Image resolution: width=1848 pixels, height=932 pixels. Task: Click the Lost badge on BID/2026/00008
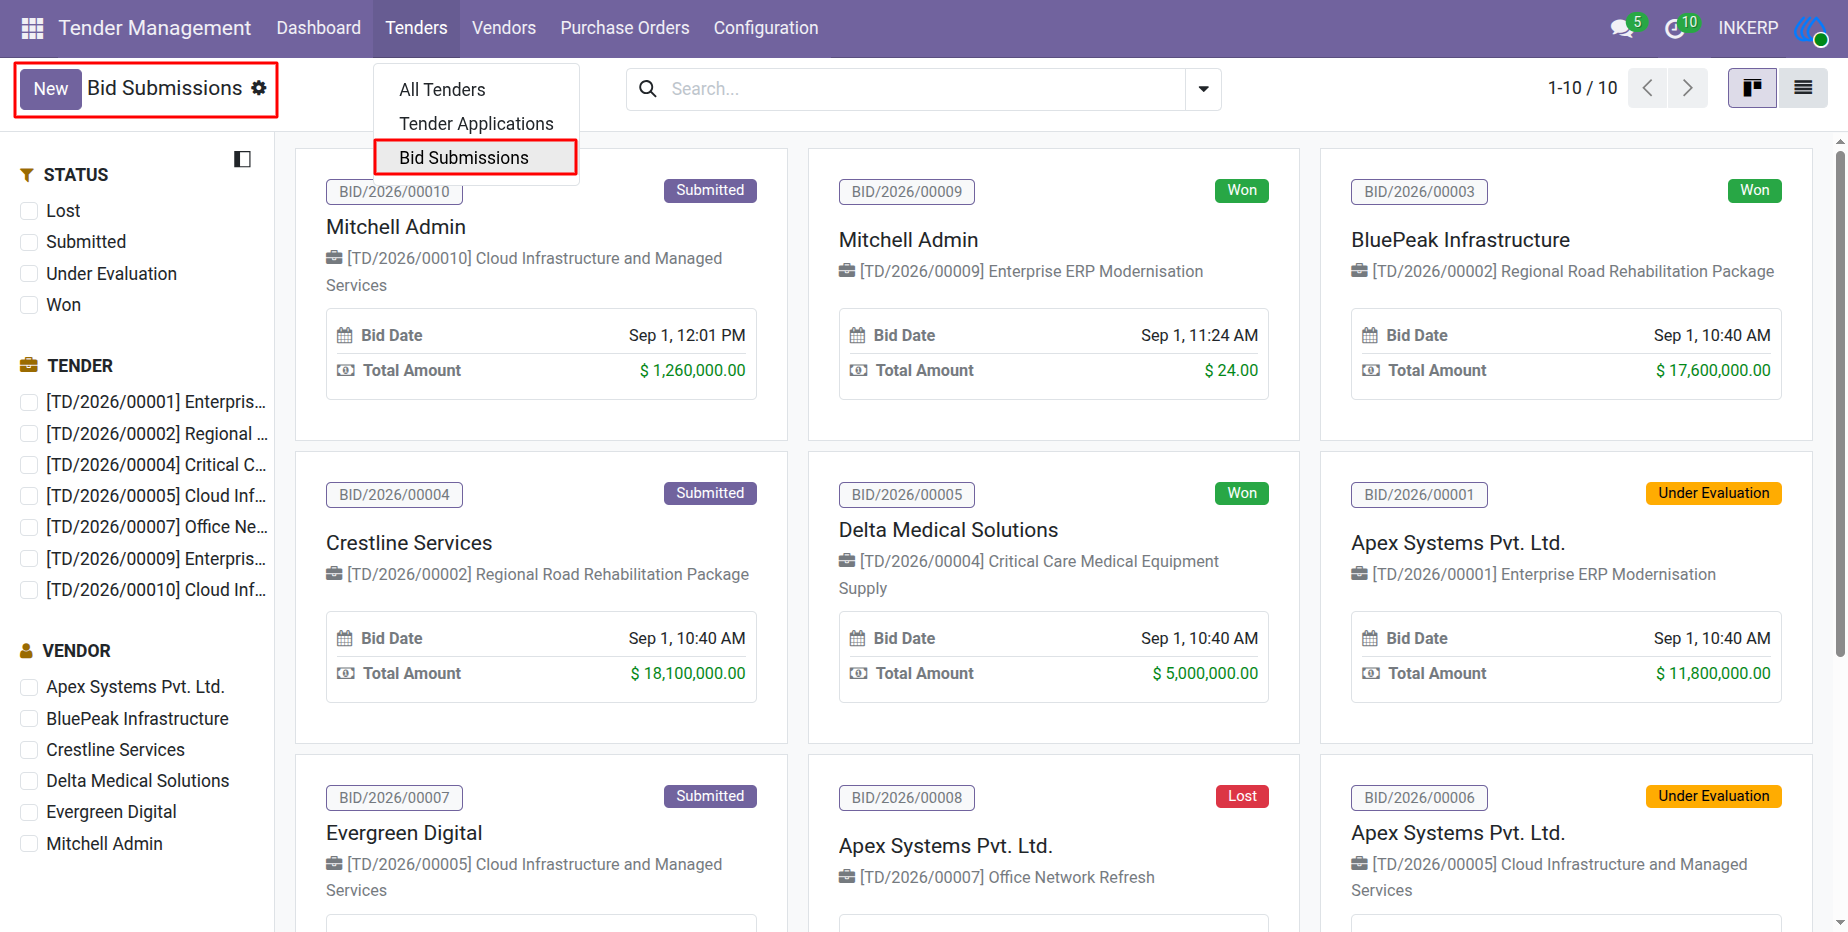click(x=1242, y=796)
